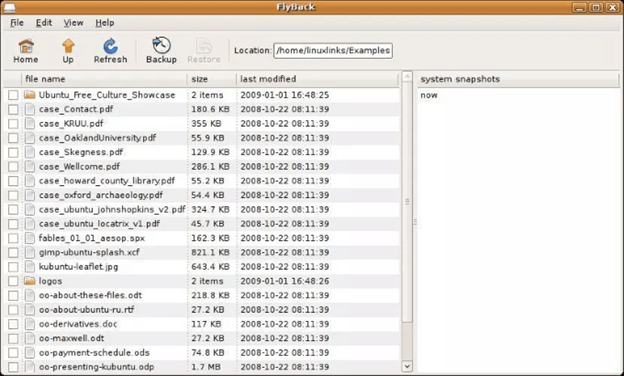624x376 pixels.
Task: Click file icon of oo-about-ubuntu-ru.rtf
Action: (29, 310)
